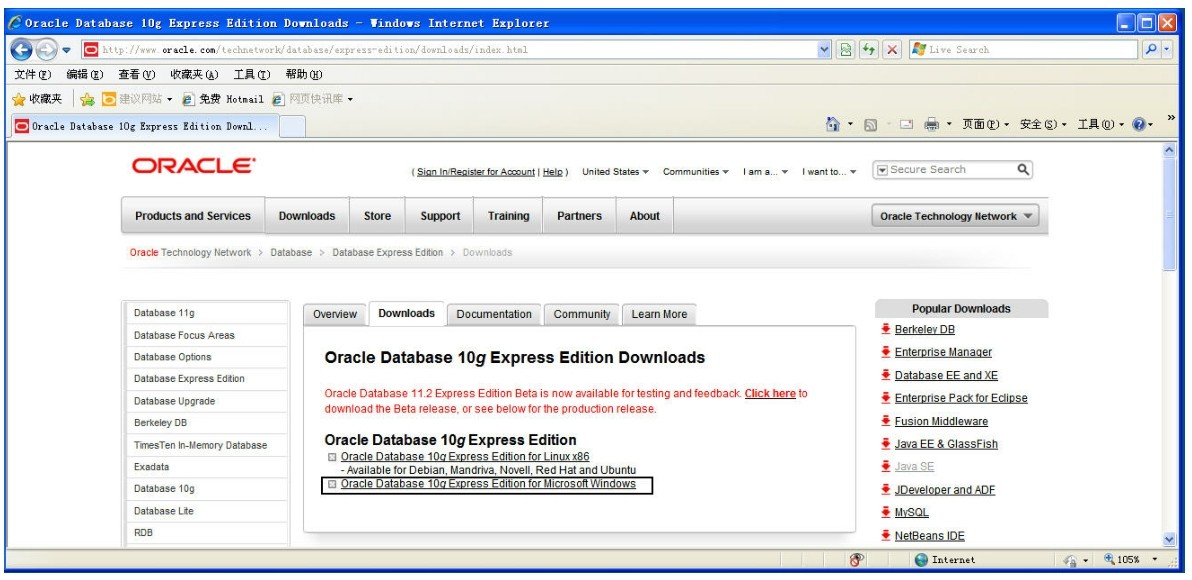Viewport: 1192px width, 580px height.
Task: Click the Print icon in command bar
Action: pos(931,125)
